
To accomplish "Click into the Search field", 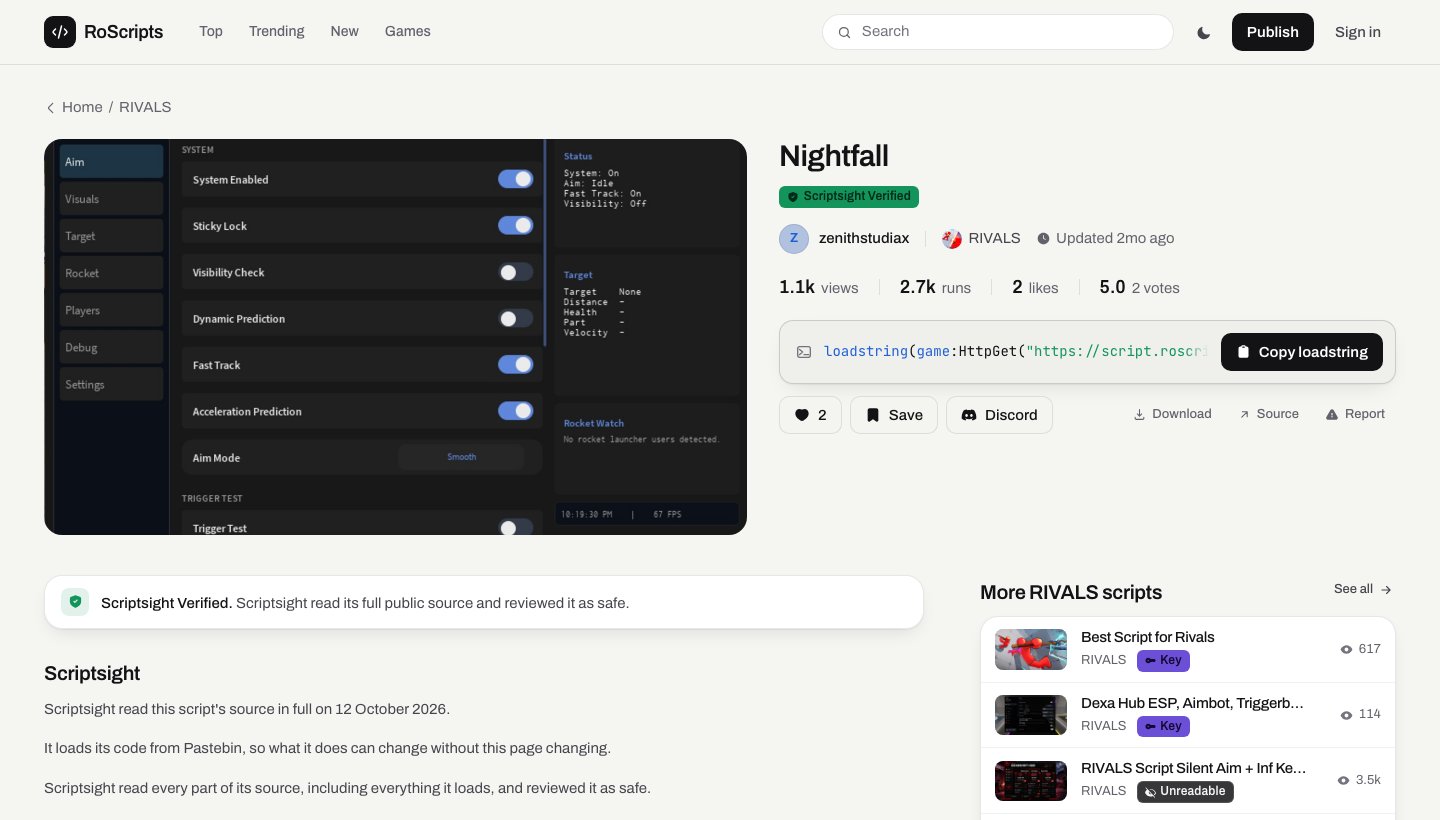I will (x=998, y=32).
